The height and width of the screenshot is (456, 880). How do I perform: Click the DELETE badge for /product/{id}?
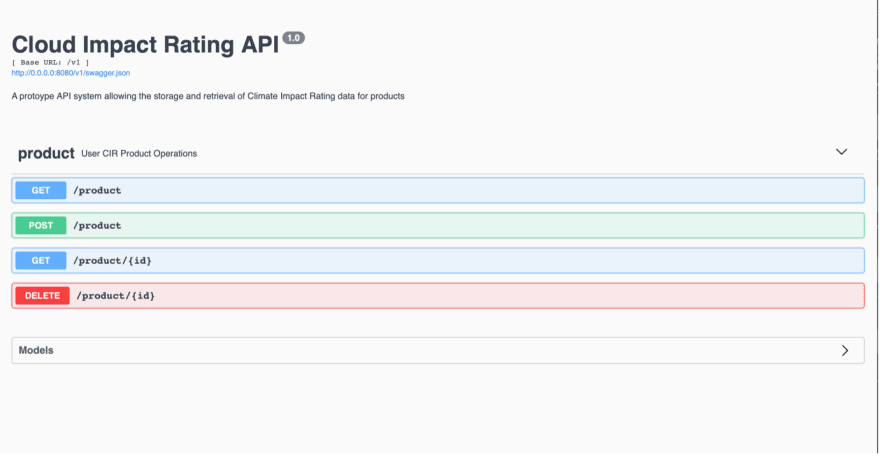(43, 296)
